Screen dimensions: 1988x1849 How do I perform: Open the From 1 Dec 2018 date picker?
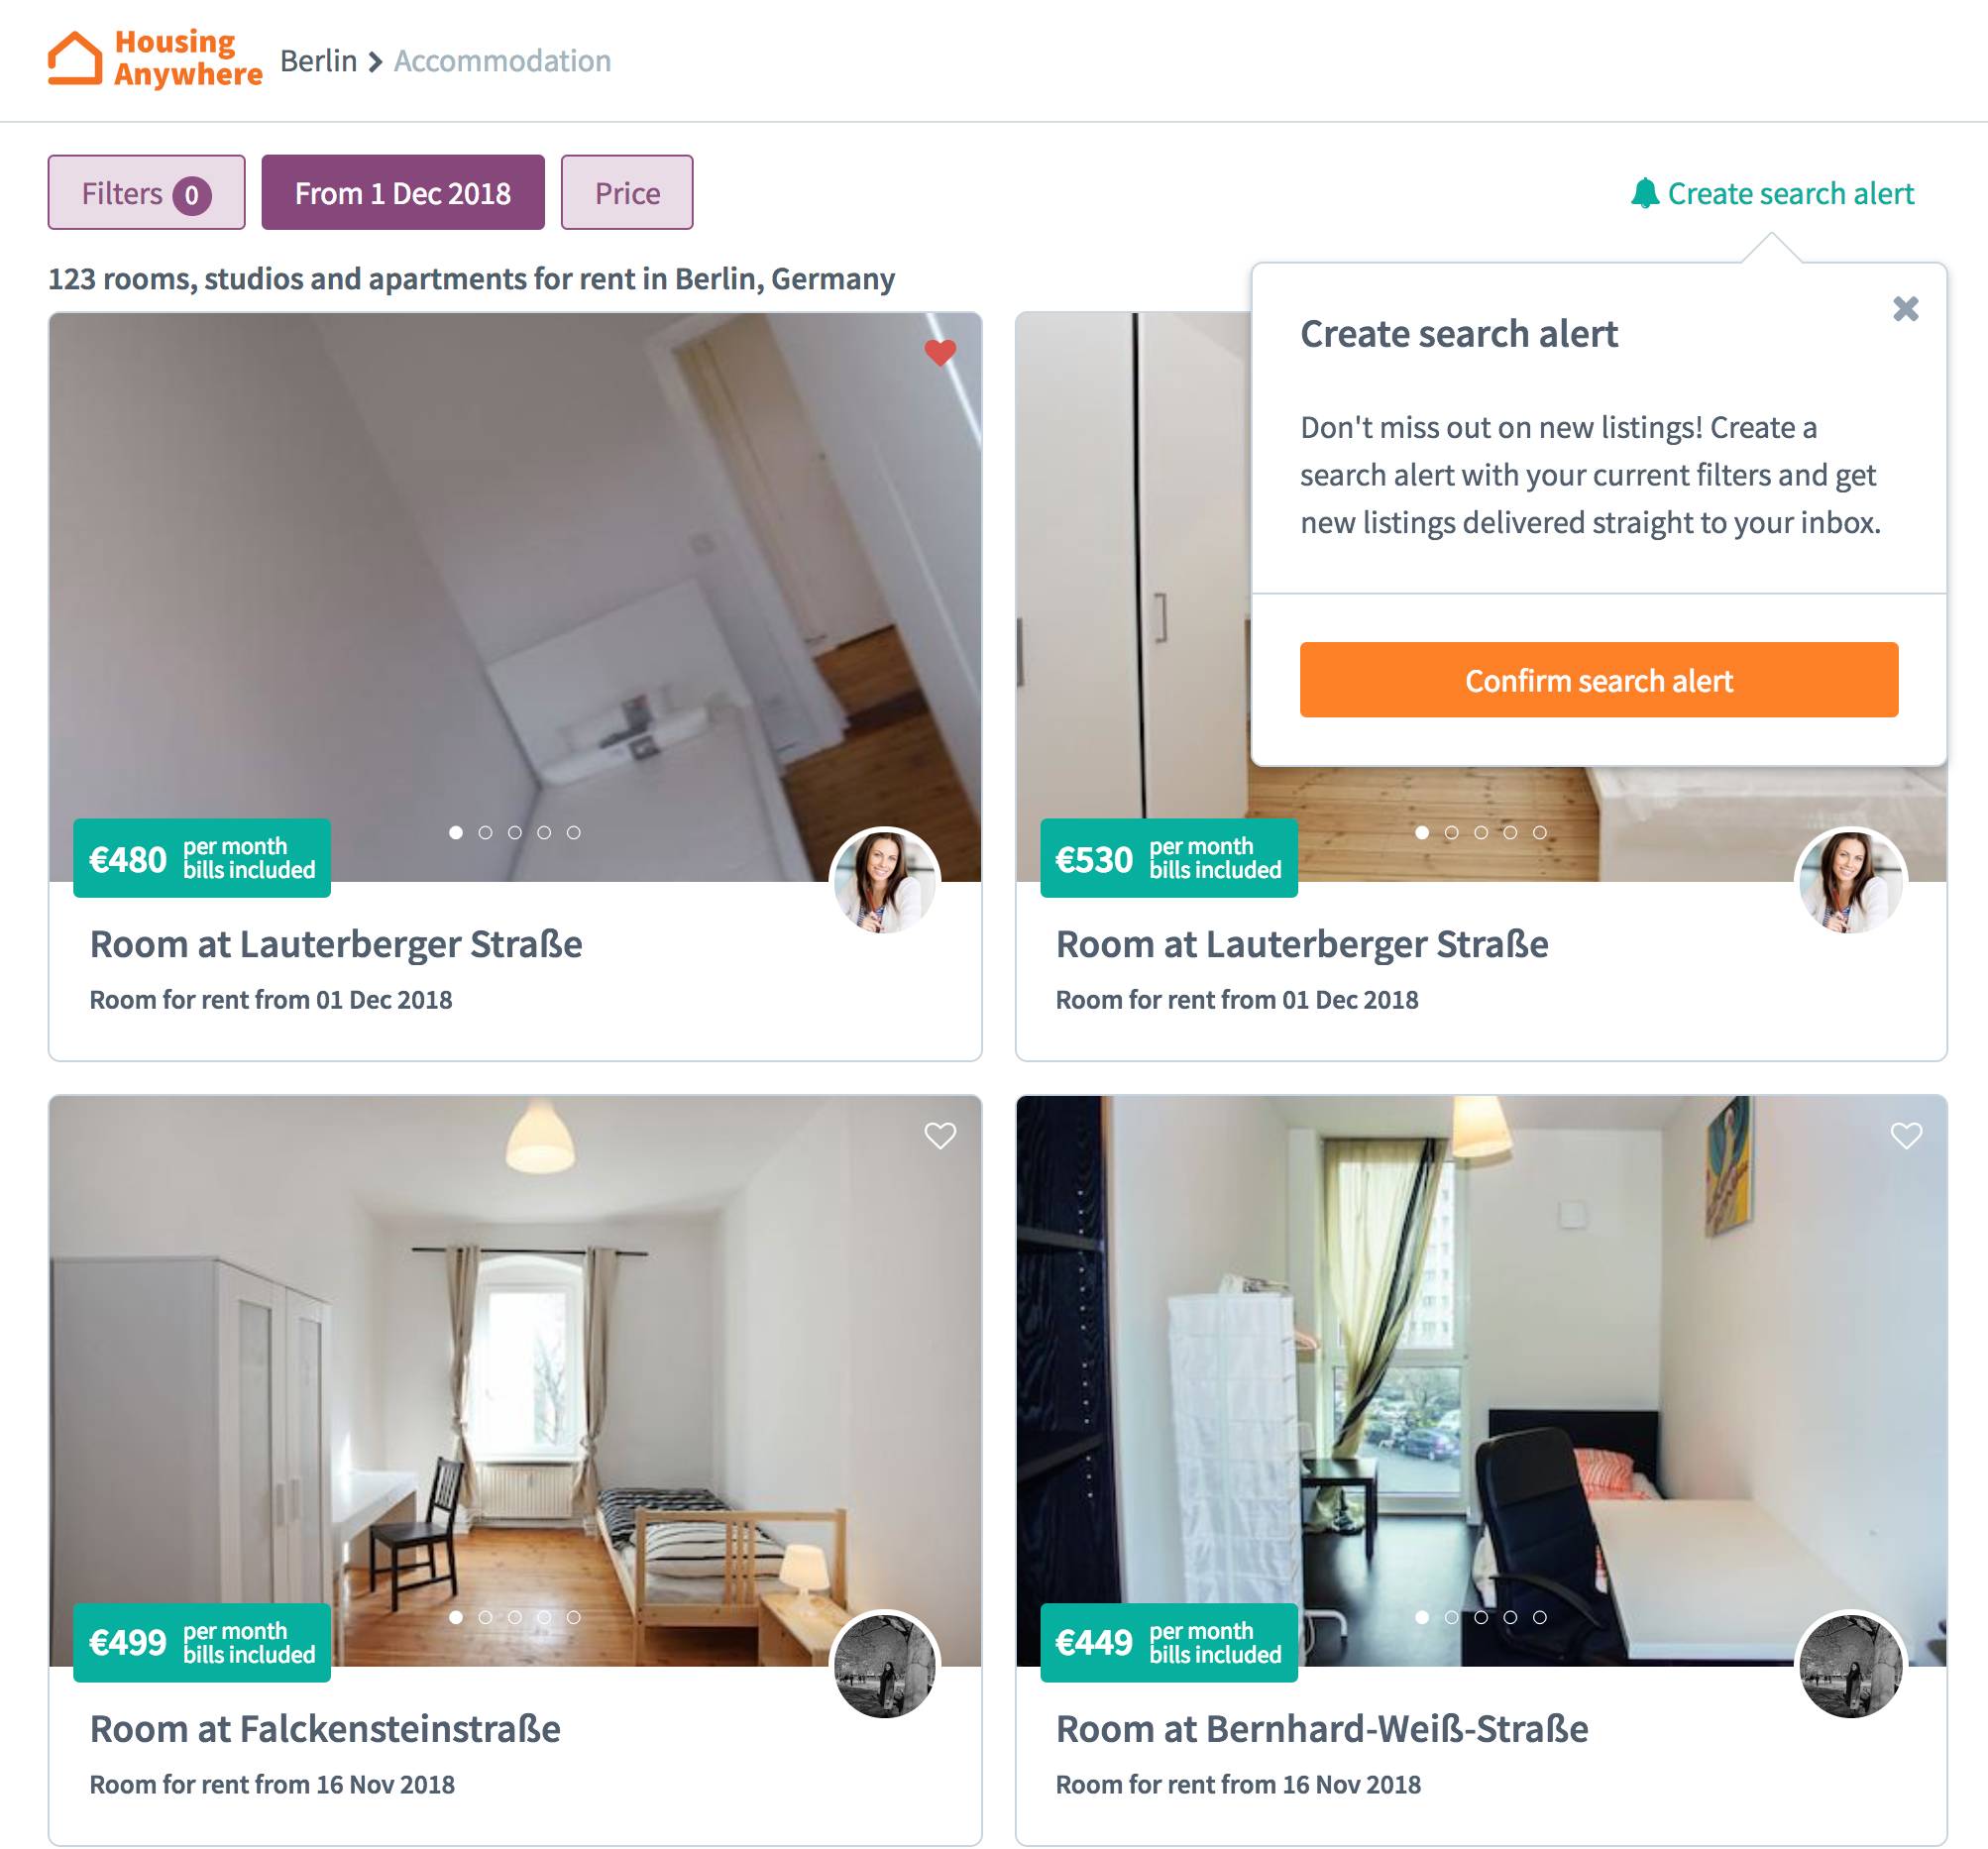pos(403,192)
